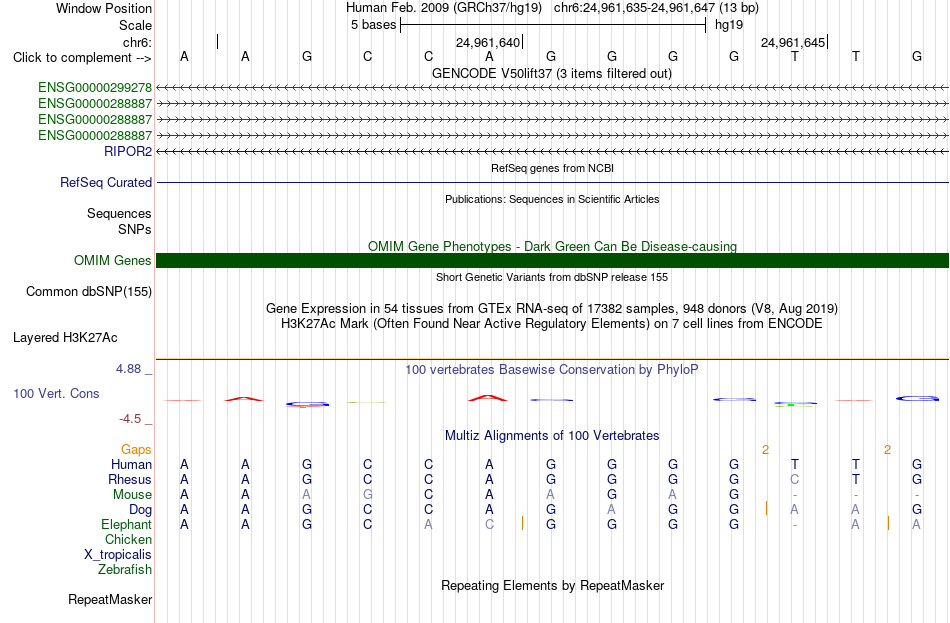
Task: Click the RepeatMasker track label
Action: pos(110,599)
